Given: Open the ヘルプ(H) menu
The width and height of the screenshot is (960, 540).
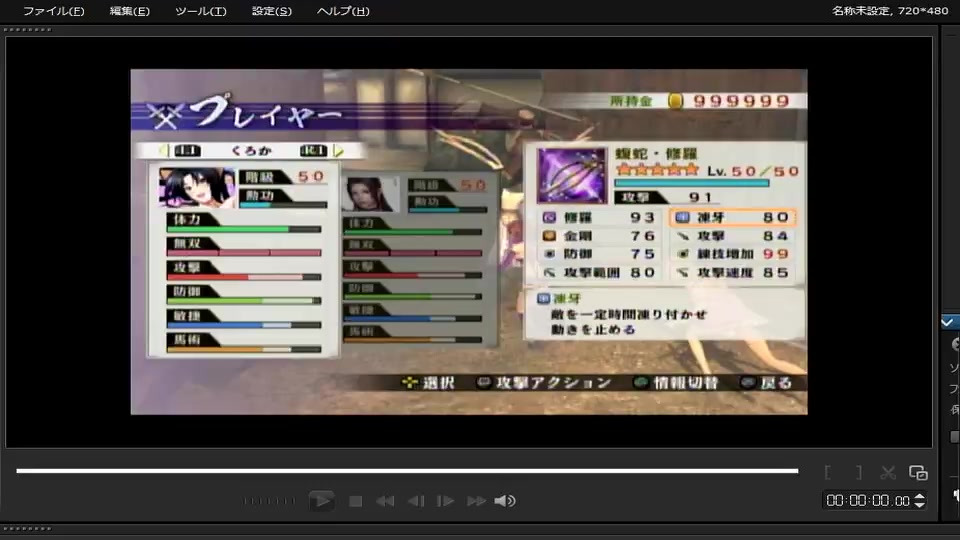Looking at the screenshot, I should (x=343, y=11).
